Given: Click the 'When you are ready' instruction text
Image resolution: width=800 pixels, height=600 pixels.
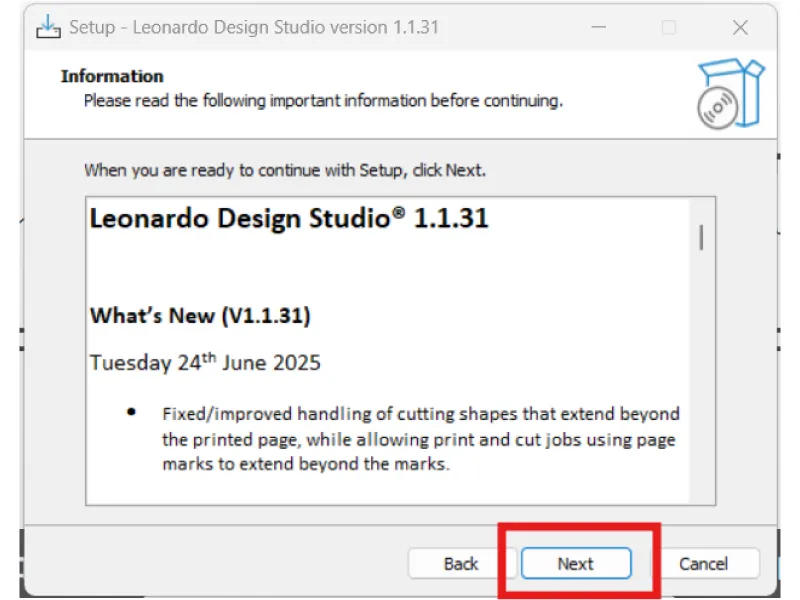Looking at the screenshot, I should (285, 170).
